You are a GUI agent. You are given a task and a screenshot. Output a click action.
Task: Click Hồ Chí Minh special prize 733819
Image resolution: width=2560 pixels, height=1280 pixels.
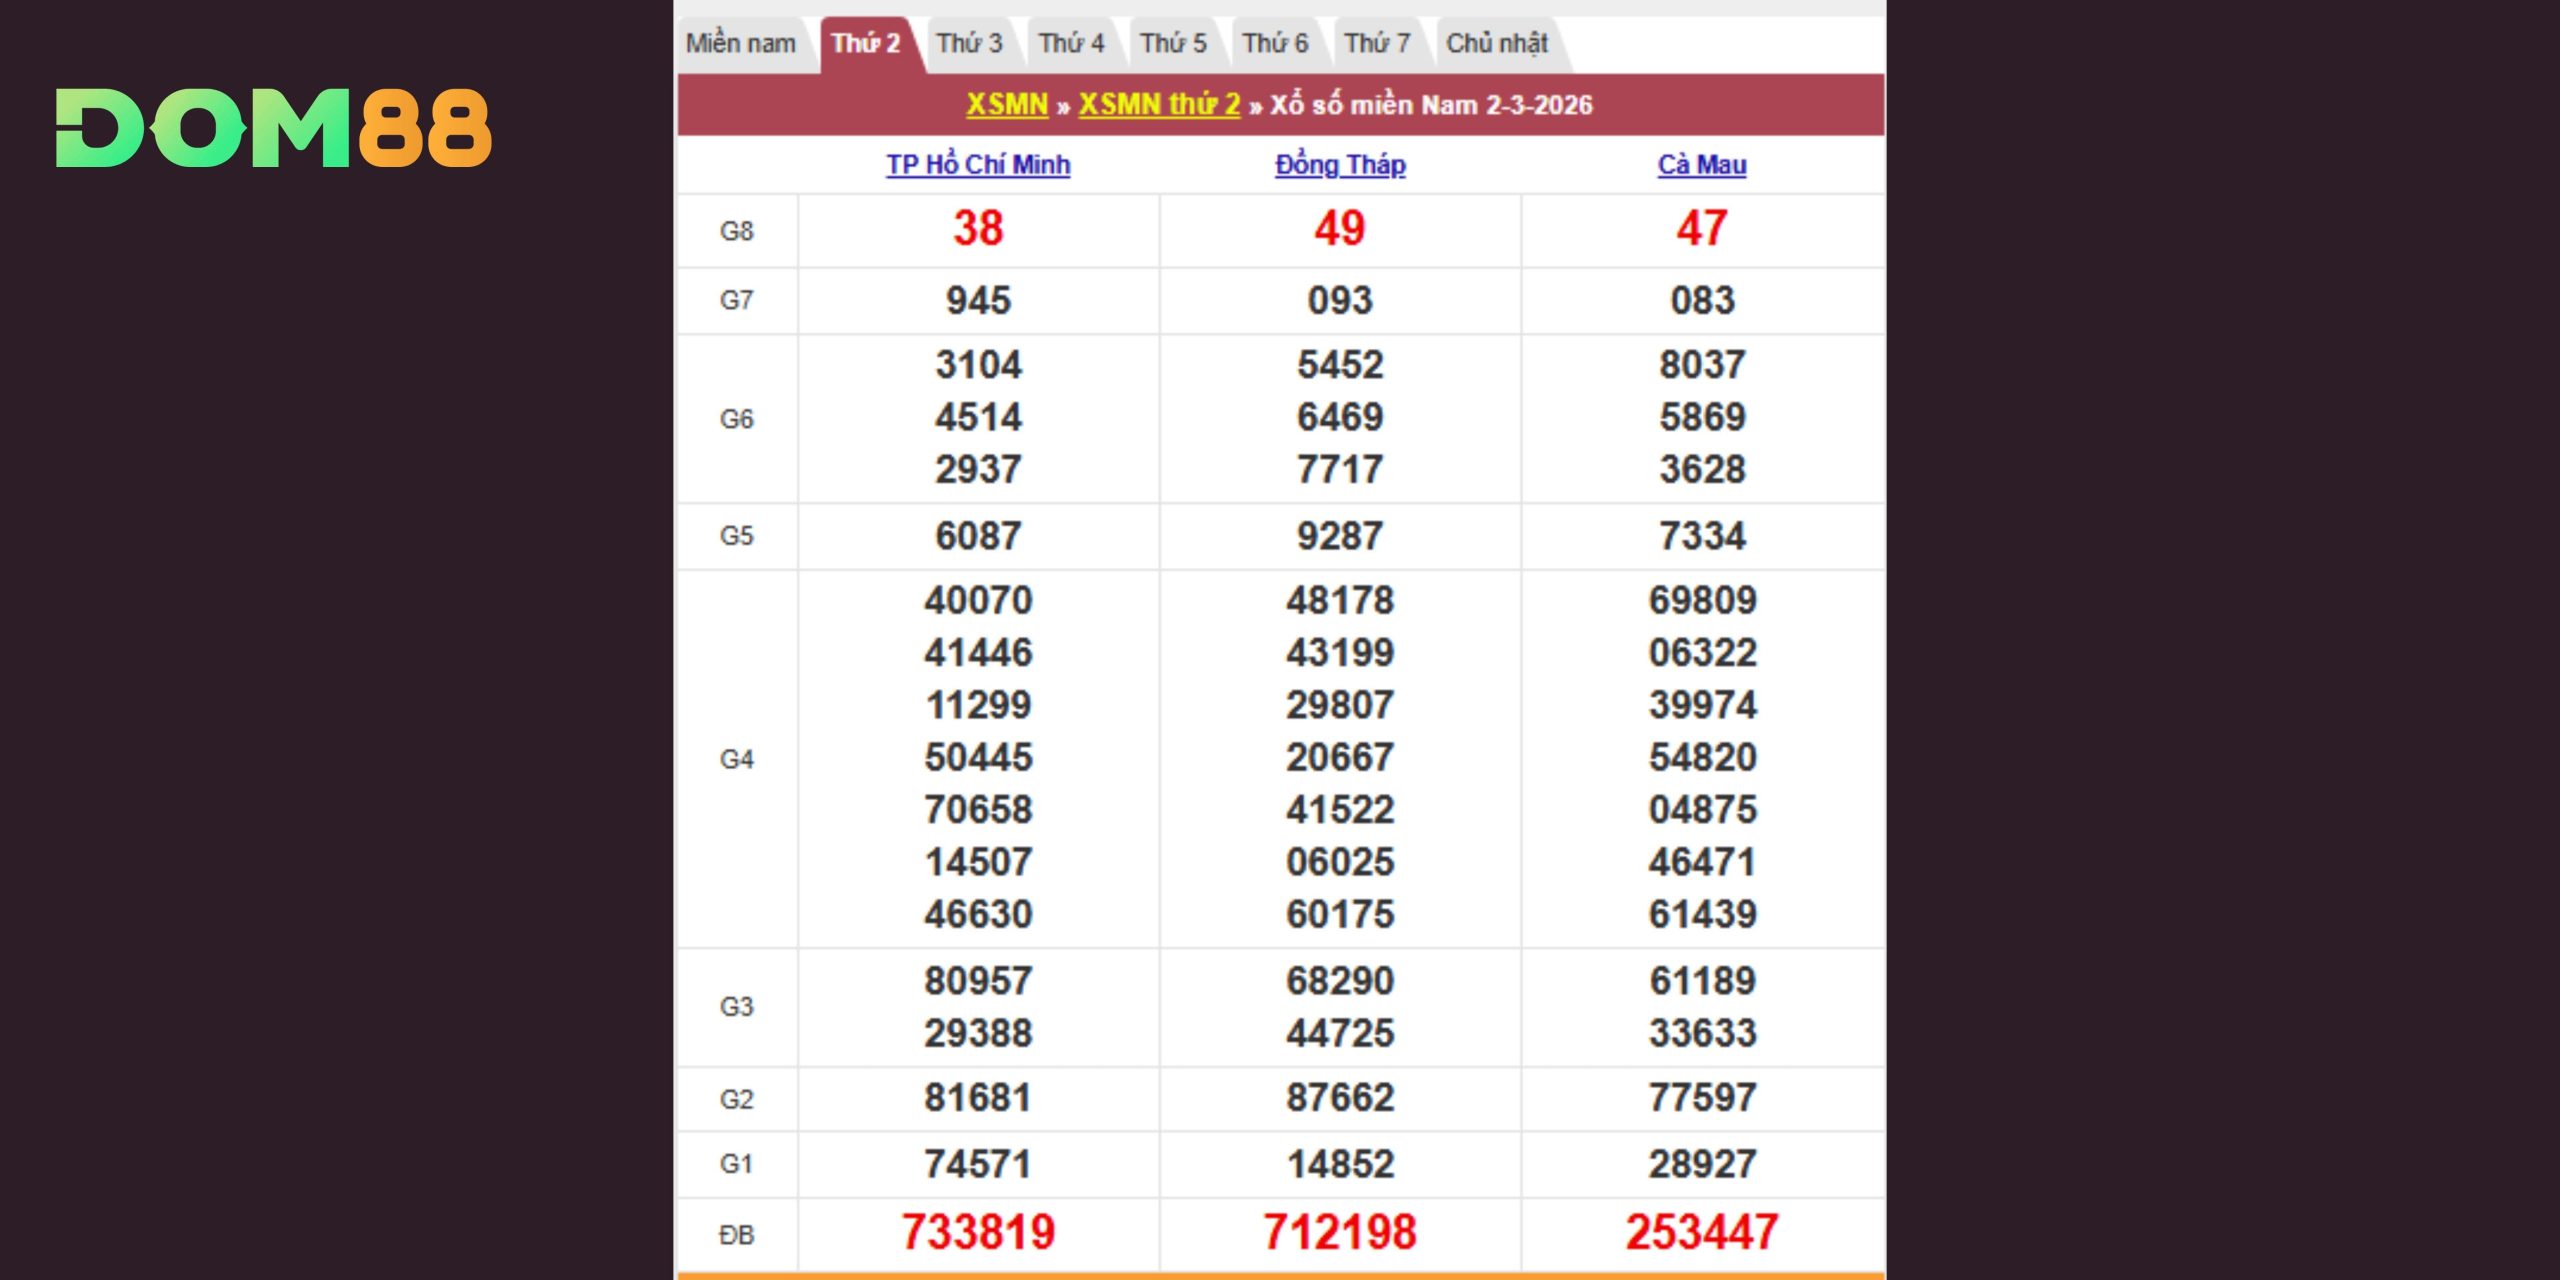(978, 1232)
